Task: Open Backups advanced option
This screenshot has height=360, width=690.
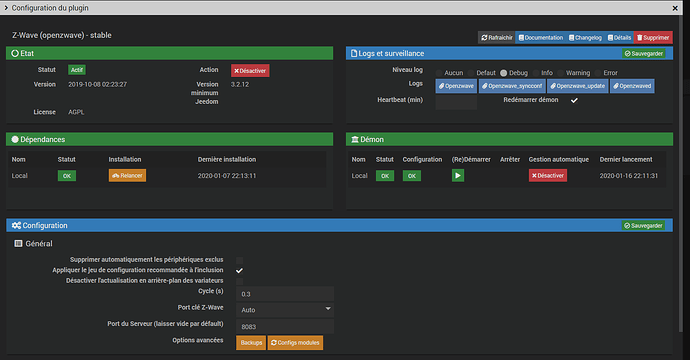Action: click(251, 342)
